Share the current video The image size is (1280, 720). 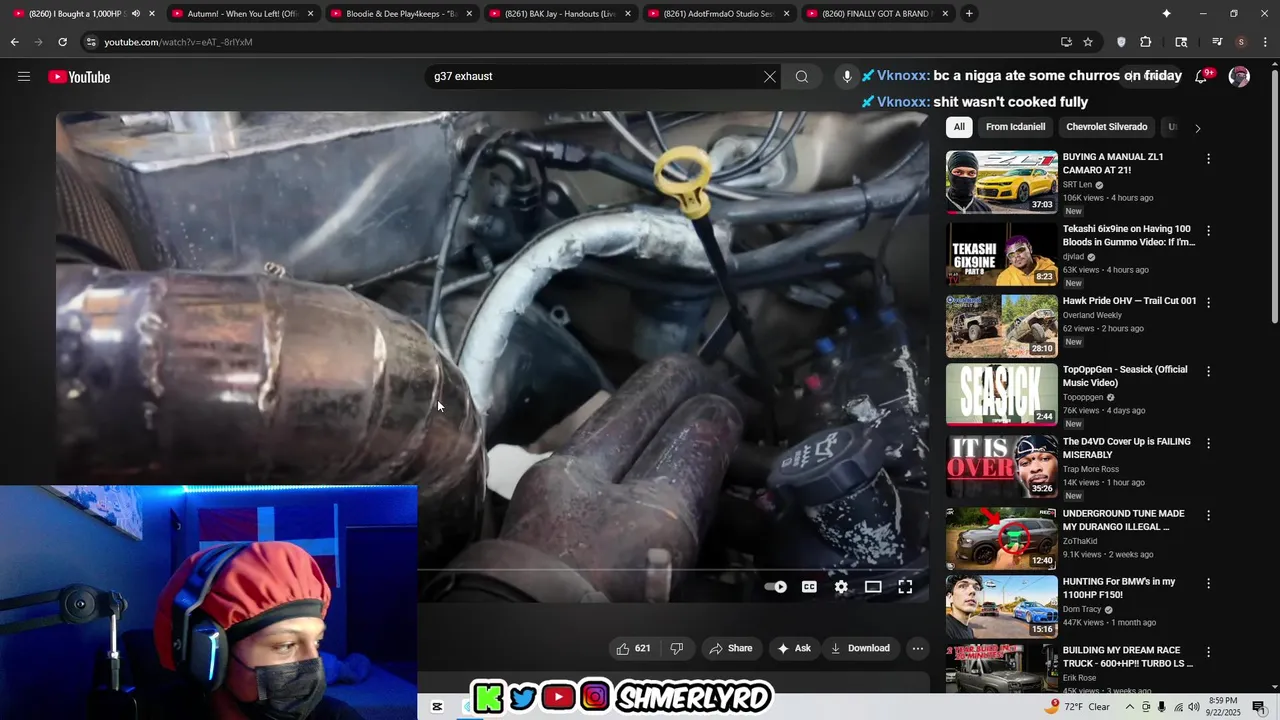point(730,648)
